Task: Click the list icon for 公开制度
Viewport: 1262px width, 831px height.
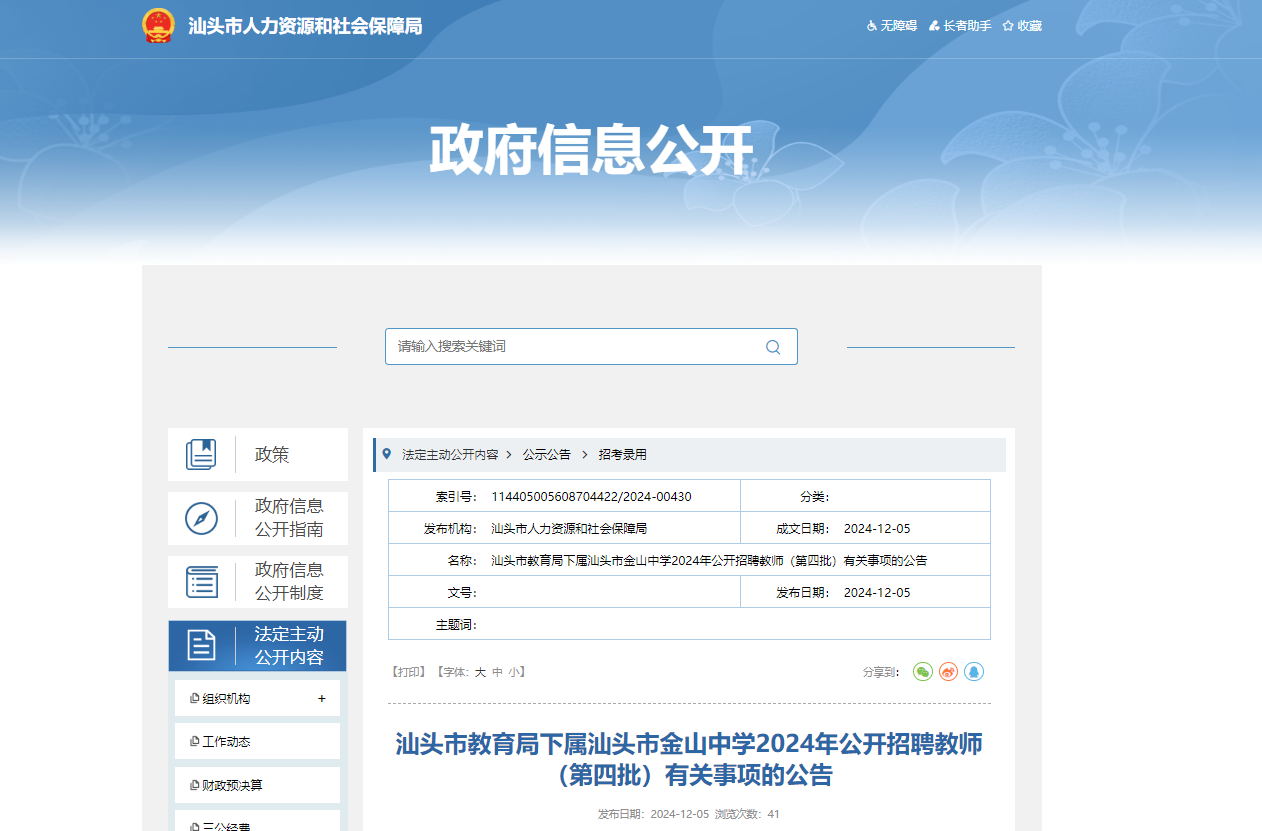Action: (x=201, y=582)
